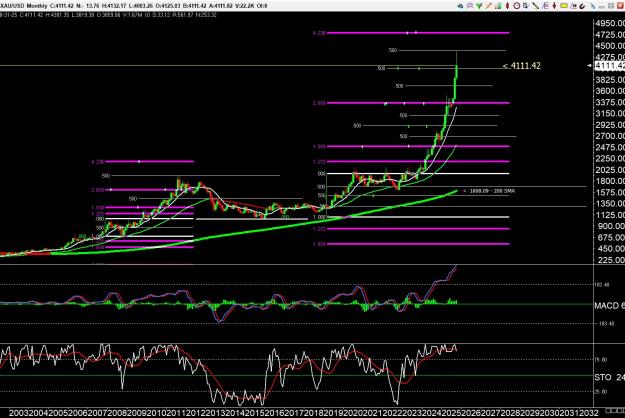Click the flask-shaped icon in toolbar
The height and width of the screenshot is (418, 625).
pyautogui.click(x=574, y=6)
